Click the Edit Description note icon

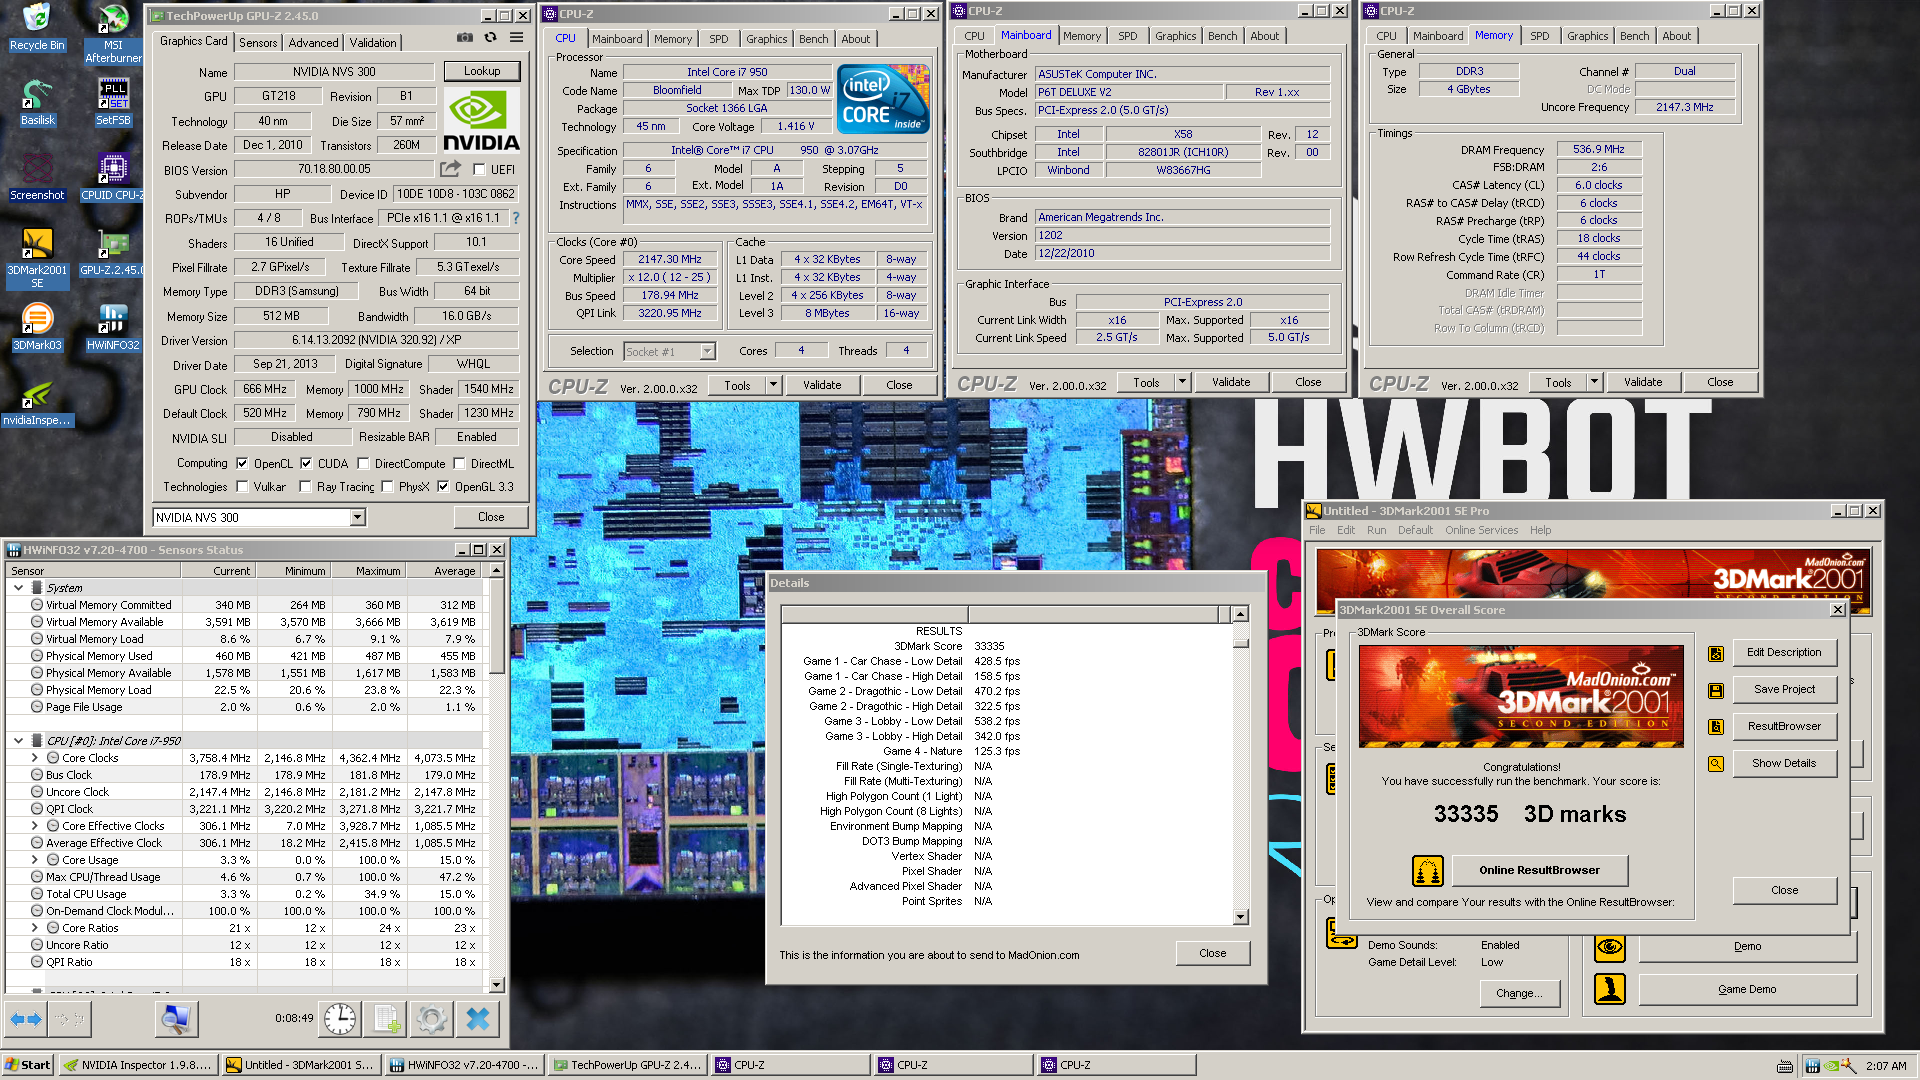tap(1716, 653)
